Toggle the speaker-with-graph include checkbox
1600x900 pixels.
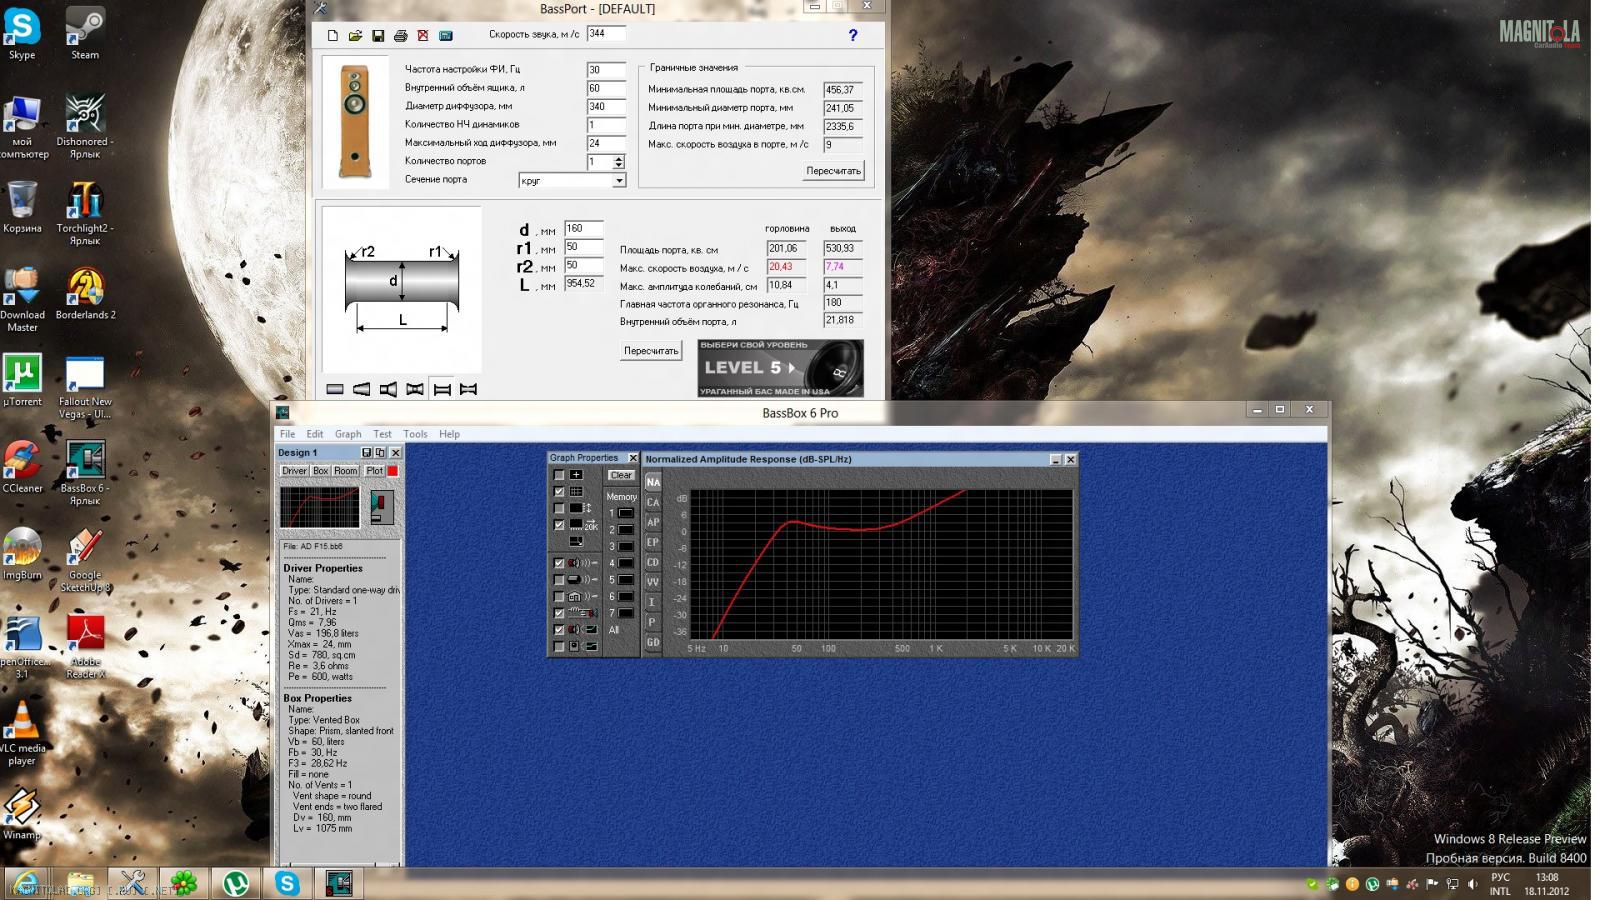[559, 629]
